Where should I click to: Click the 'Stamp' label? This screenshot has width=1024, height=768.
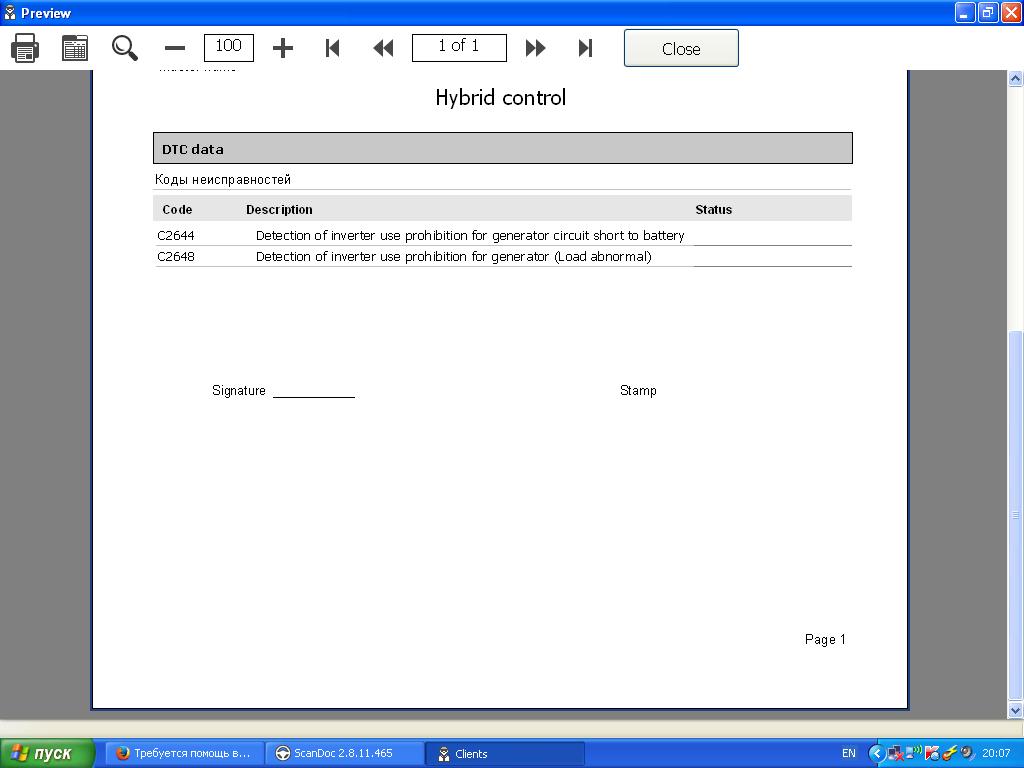point(638,391)
